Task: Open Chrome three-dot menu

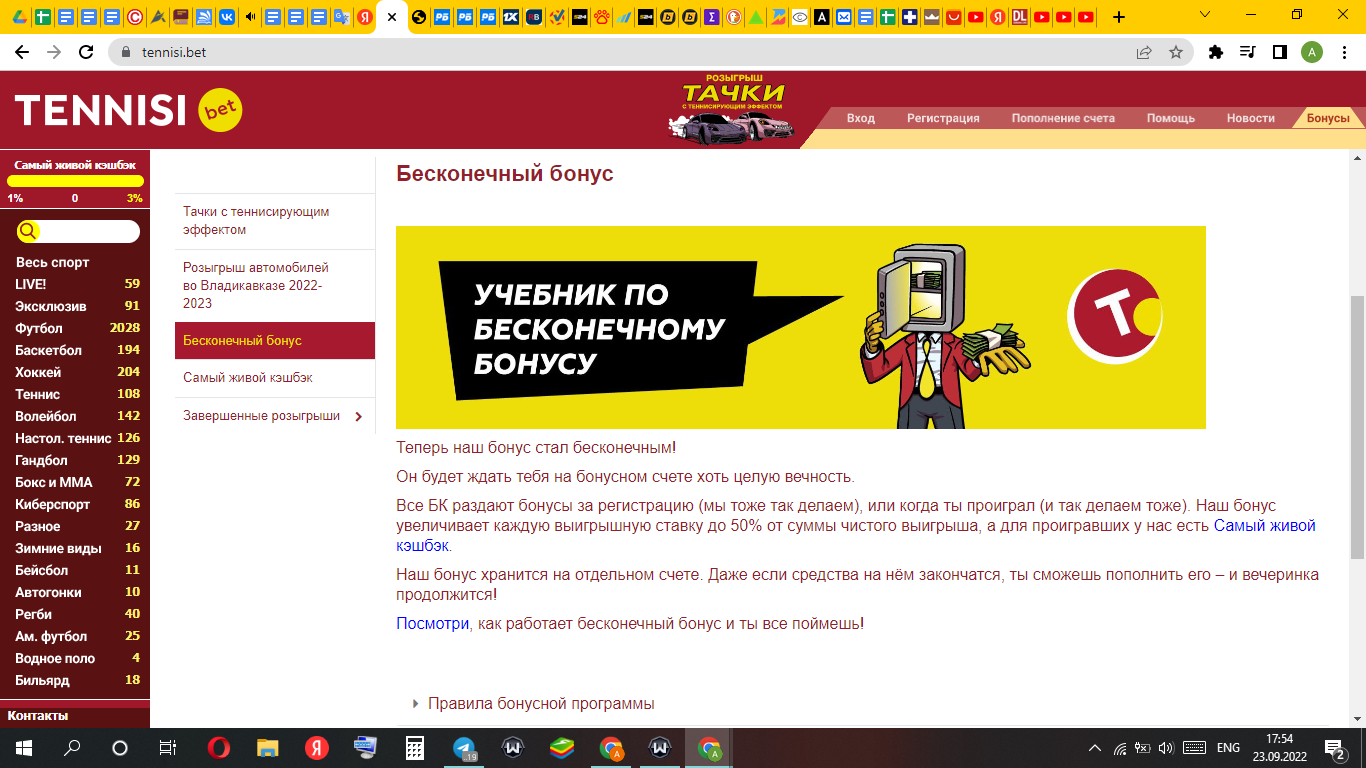Action: (1343, 52)
